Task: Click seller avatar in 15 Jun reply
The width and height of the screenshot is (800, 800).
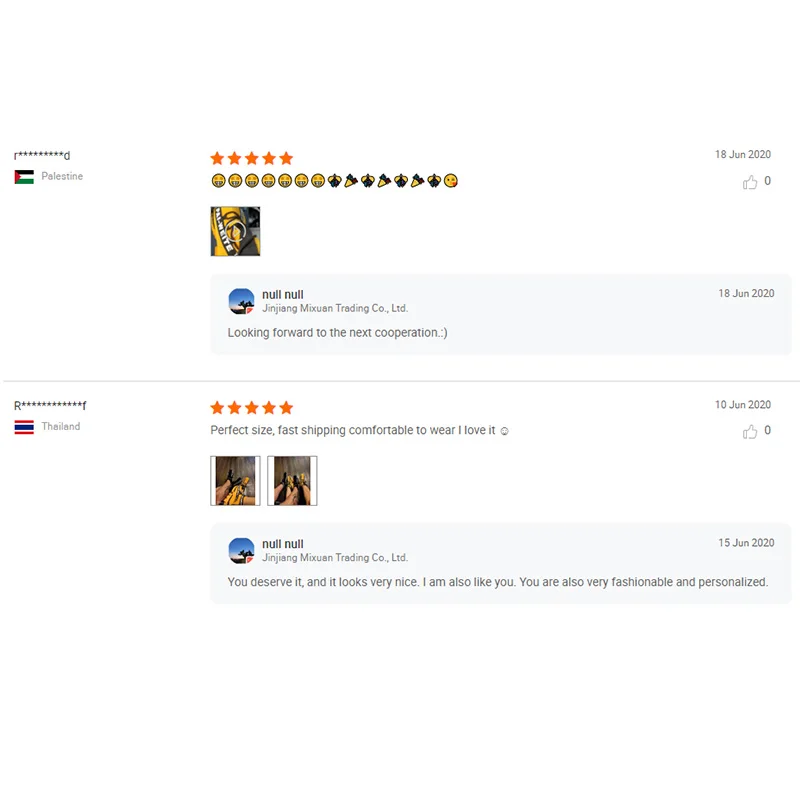Action: tap(241, 551)
